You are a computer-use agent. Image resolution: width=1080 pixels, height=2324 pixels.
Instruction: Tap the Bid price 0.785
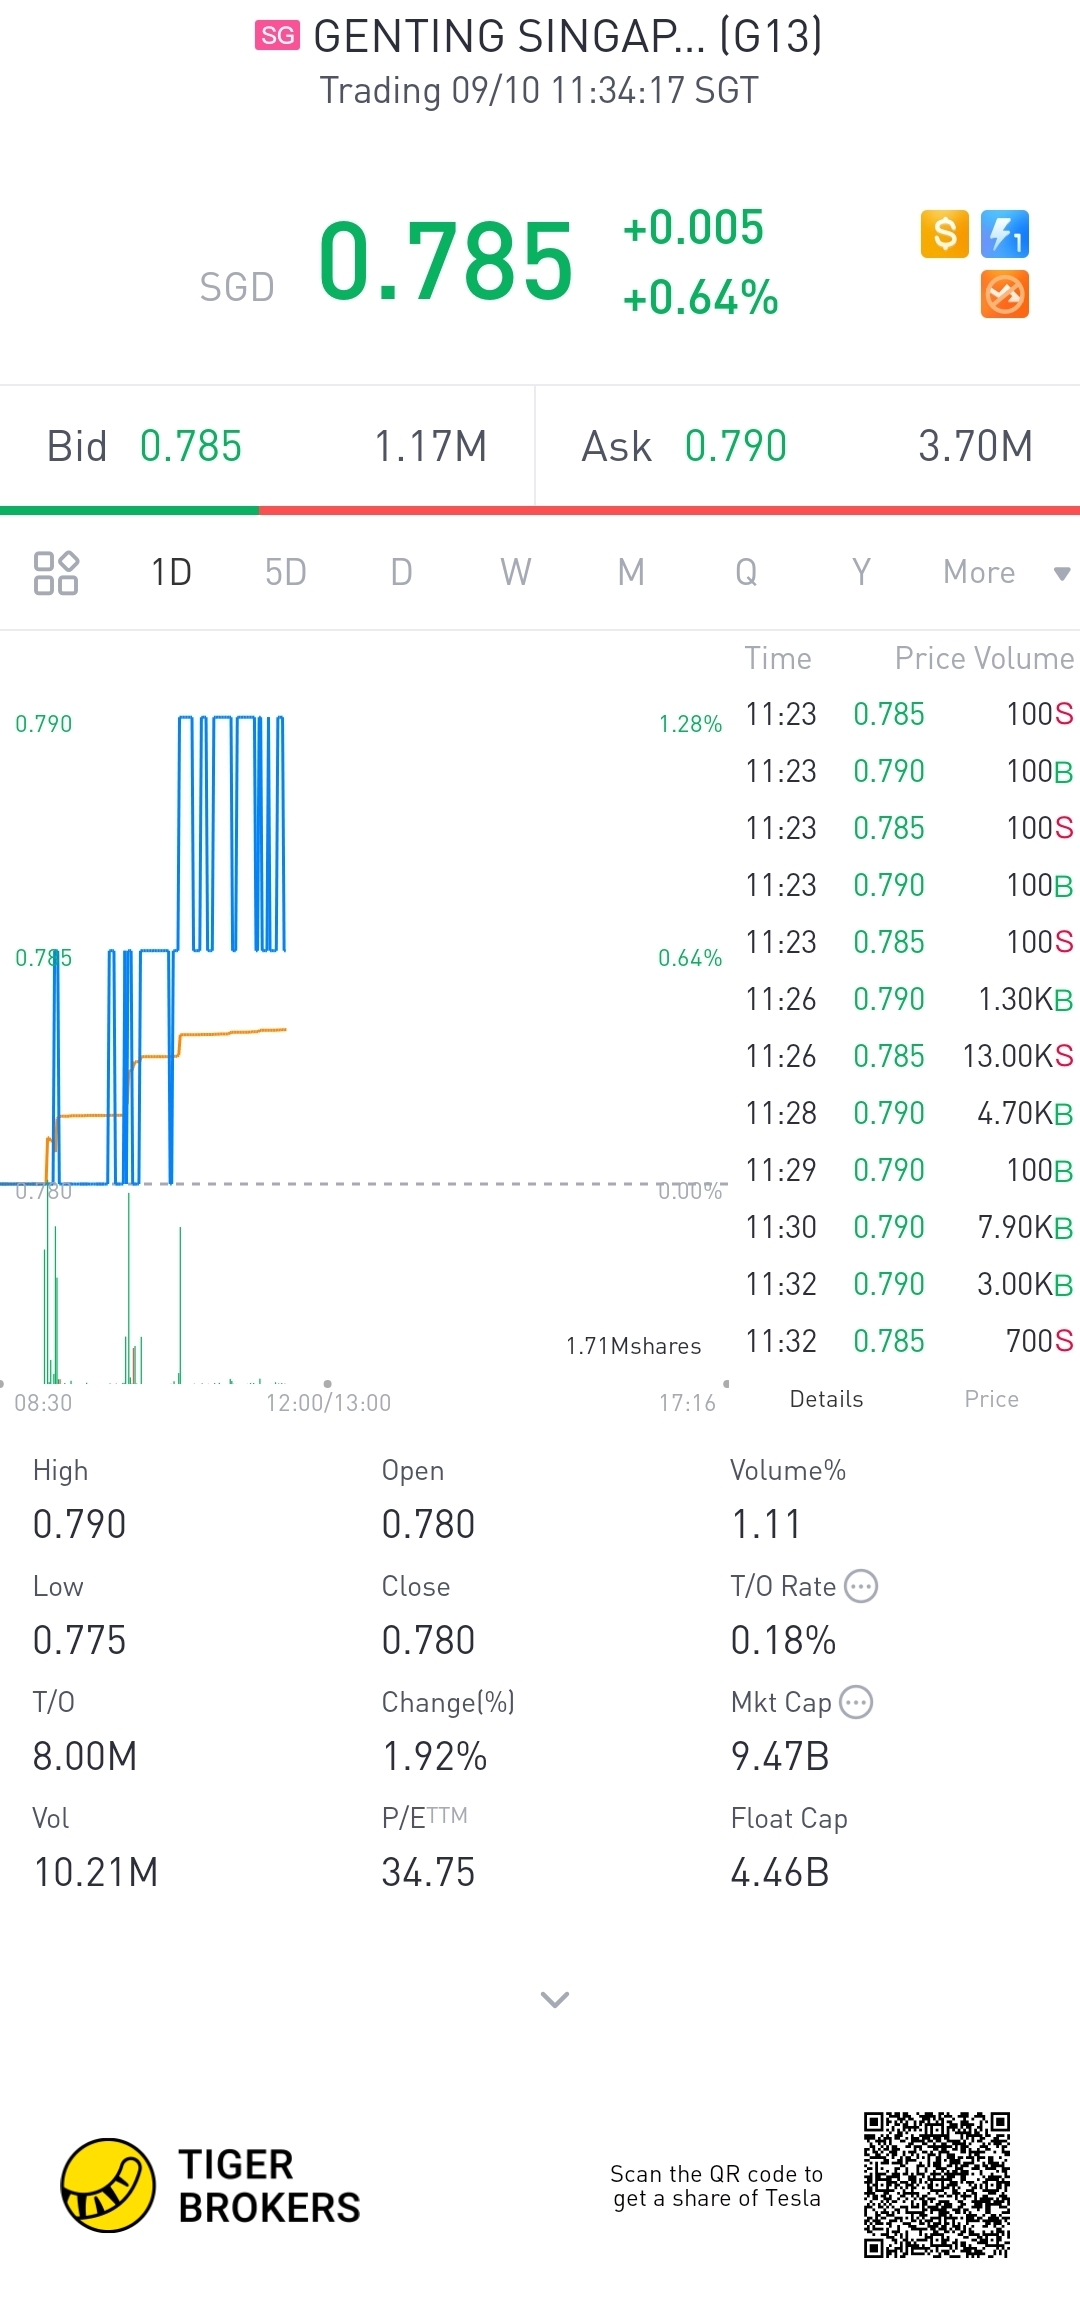[191, 447]
